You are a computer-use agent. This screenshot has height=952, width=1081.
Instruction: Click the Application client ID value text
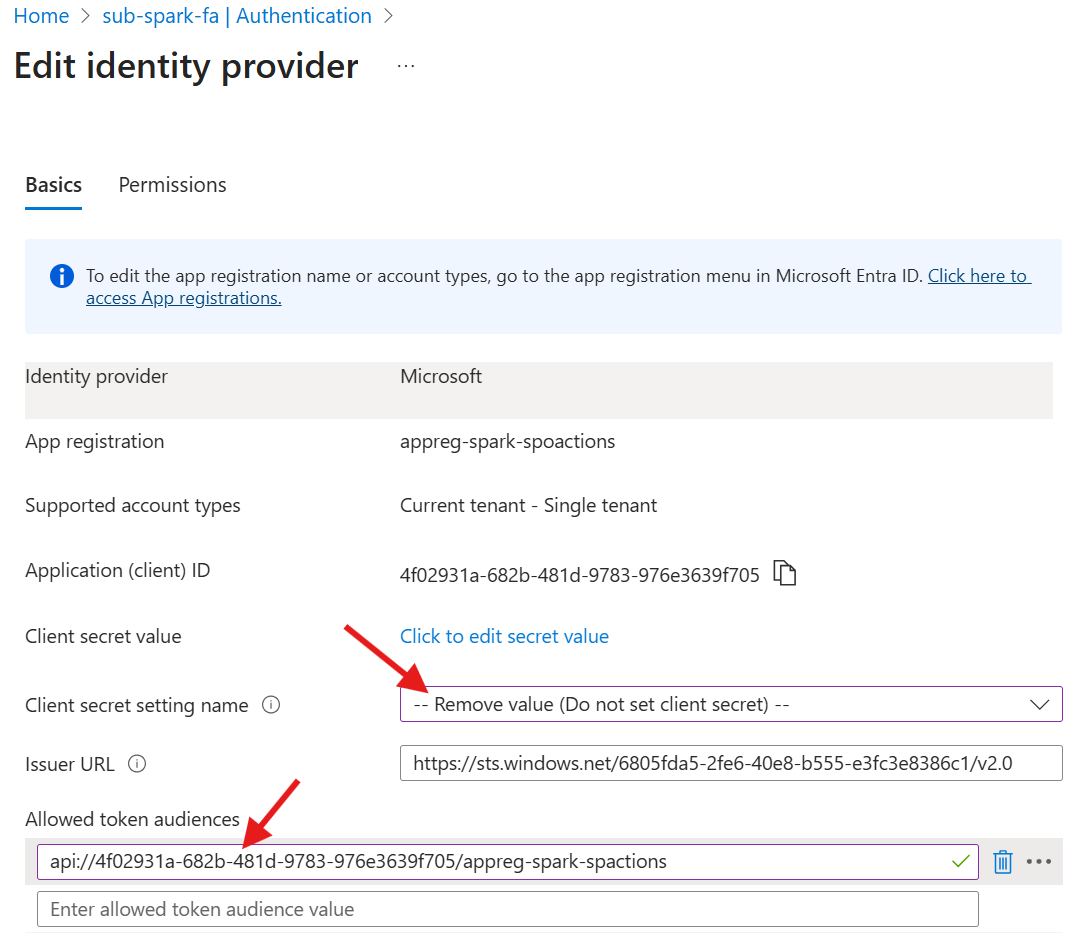[579, 575]
